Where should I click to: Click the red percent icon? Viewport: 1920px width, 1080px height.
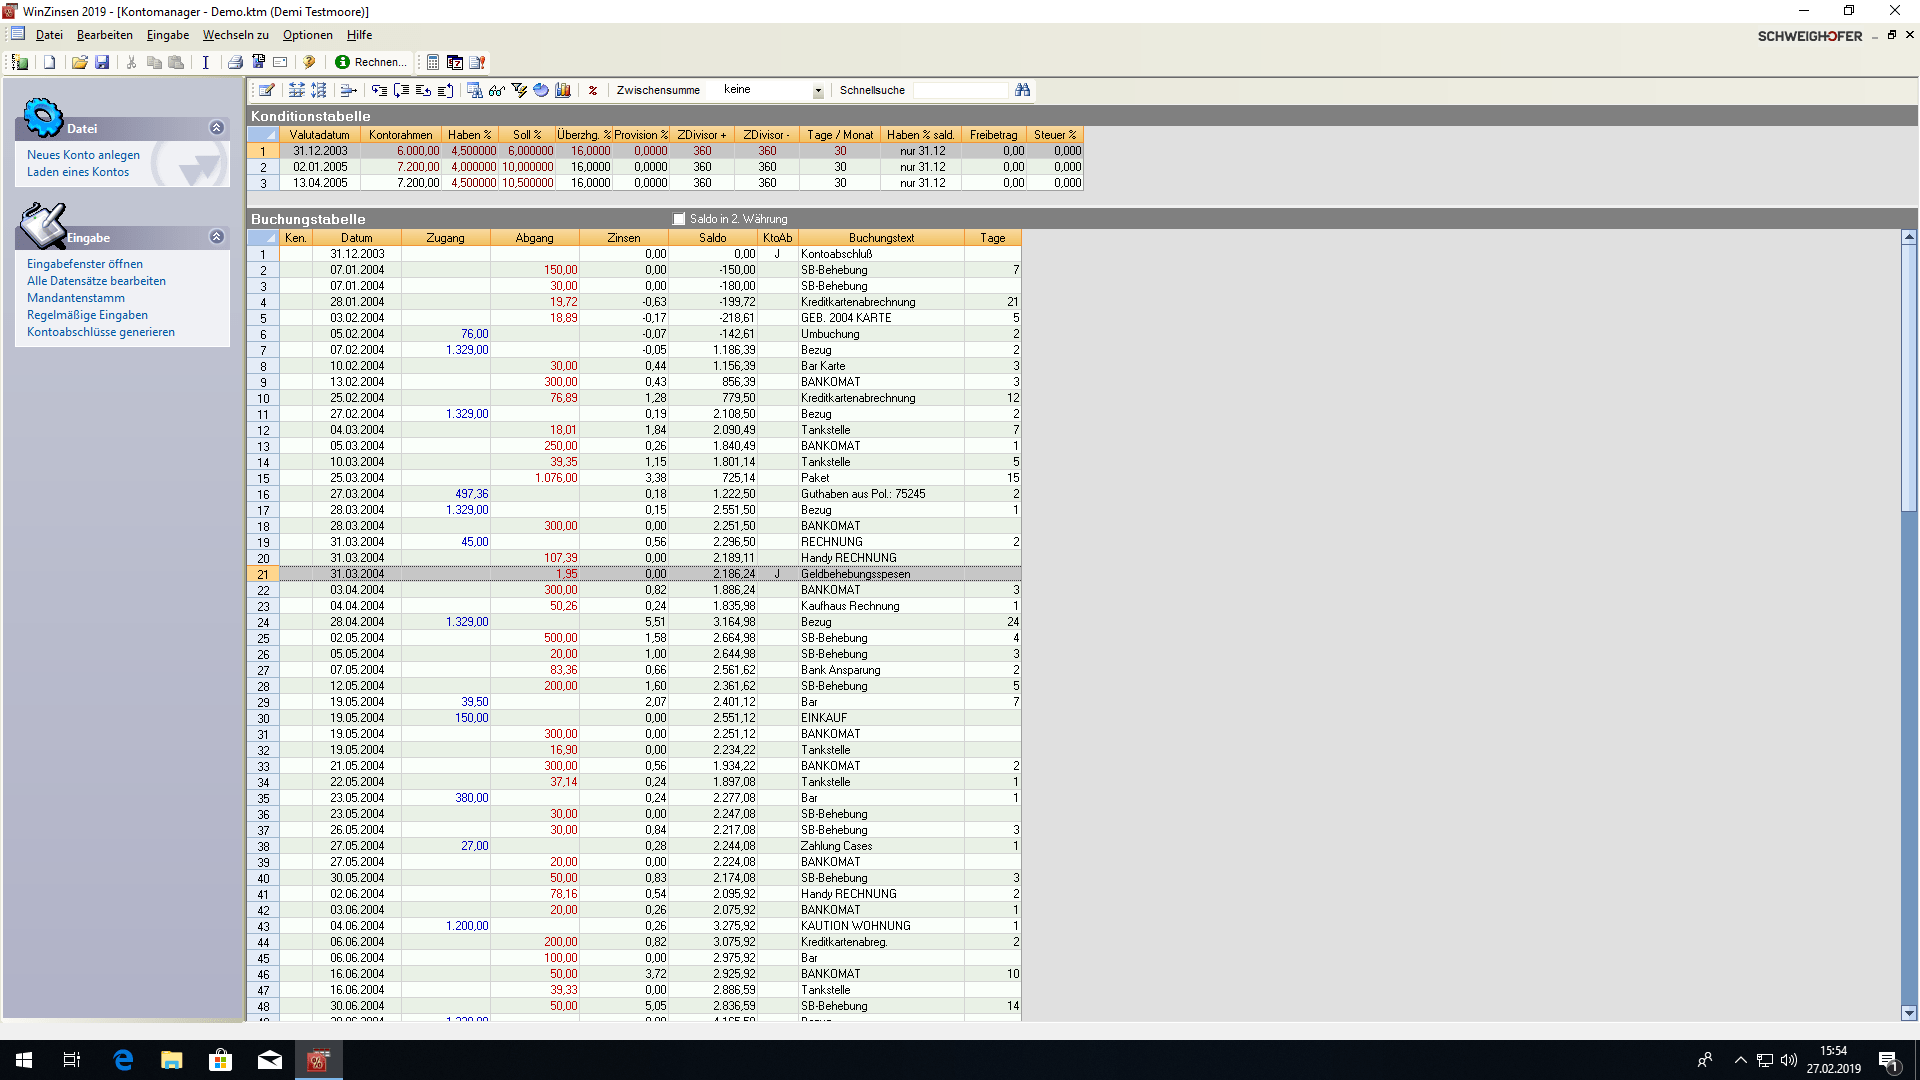pyautogui.click(x=592, y=90)
